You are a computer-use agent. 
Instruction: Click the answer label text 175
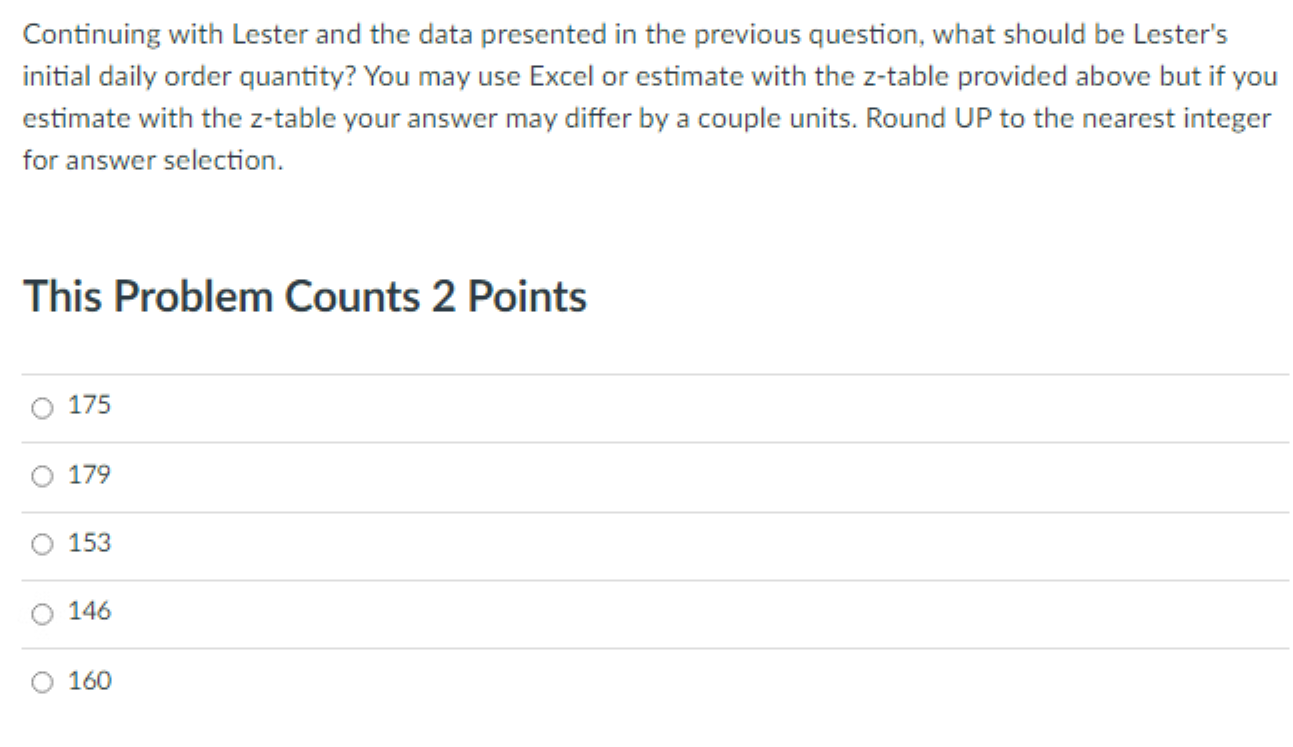(90, 406)
